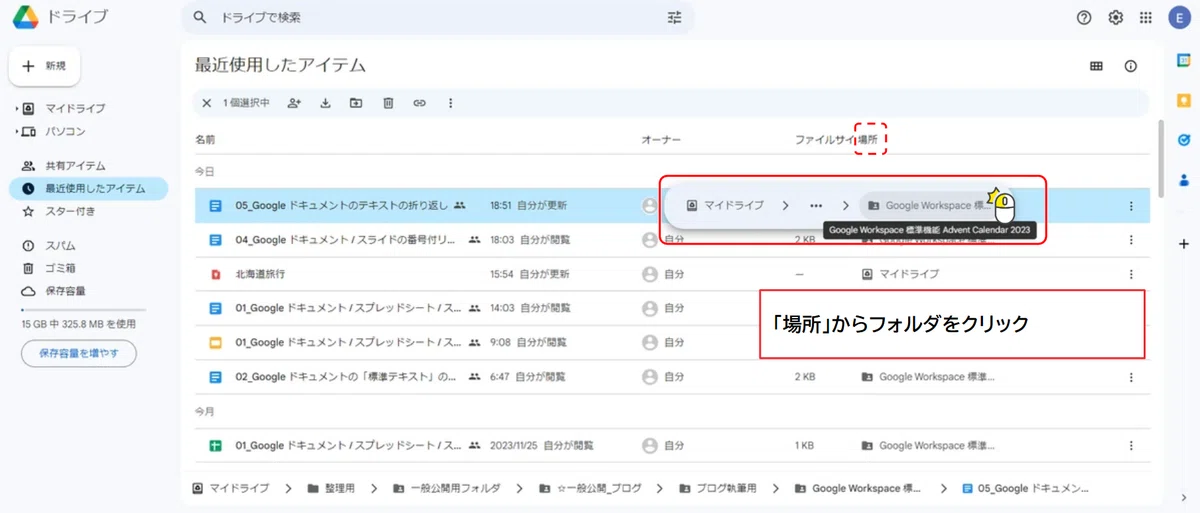The image size is (1200, 513).
Task: Select 最近使用したアイテム in sidebar
Action: pos(88,188)
